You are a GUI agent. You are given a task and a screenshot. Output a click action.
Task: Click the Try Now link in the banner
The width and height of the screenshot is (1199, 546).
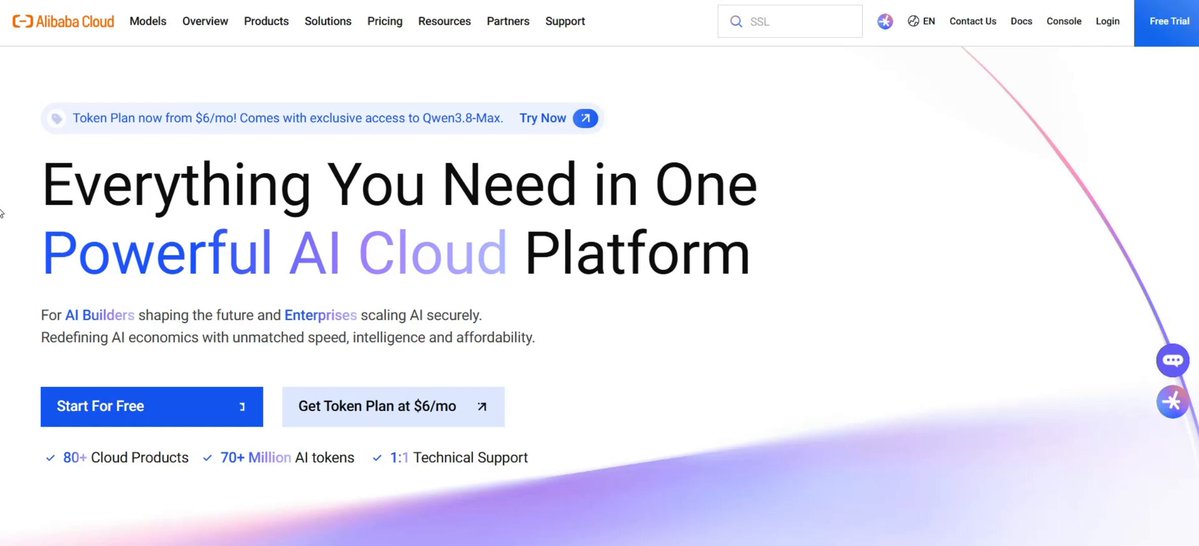tap(543, 118)
